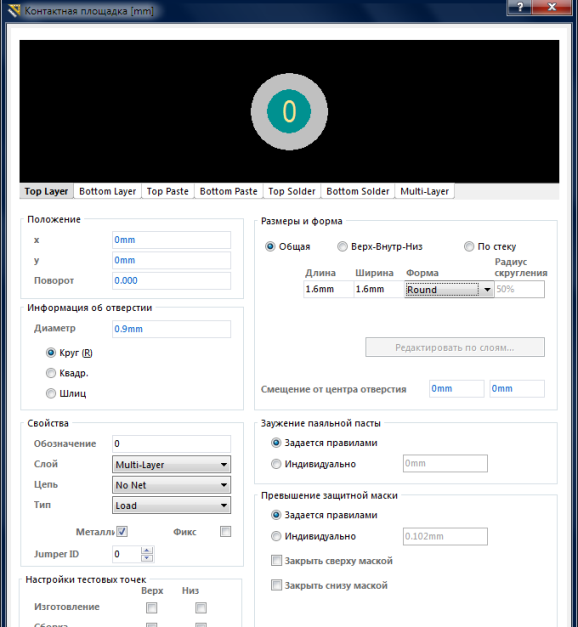Select the Bottom Solder tab
Screen dimensions: 578x627
click(x=358, y=191)
